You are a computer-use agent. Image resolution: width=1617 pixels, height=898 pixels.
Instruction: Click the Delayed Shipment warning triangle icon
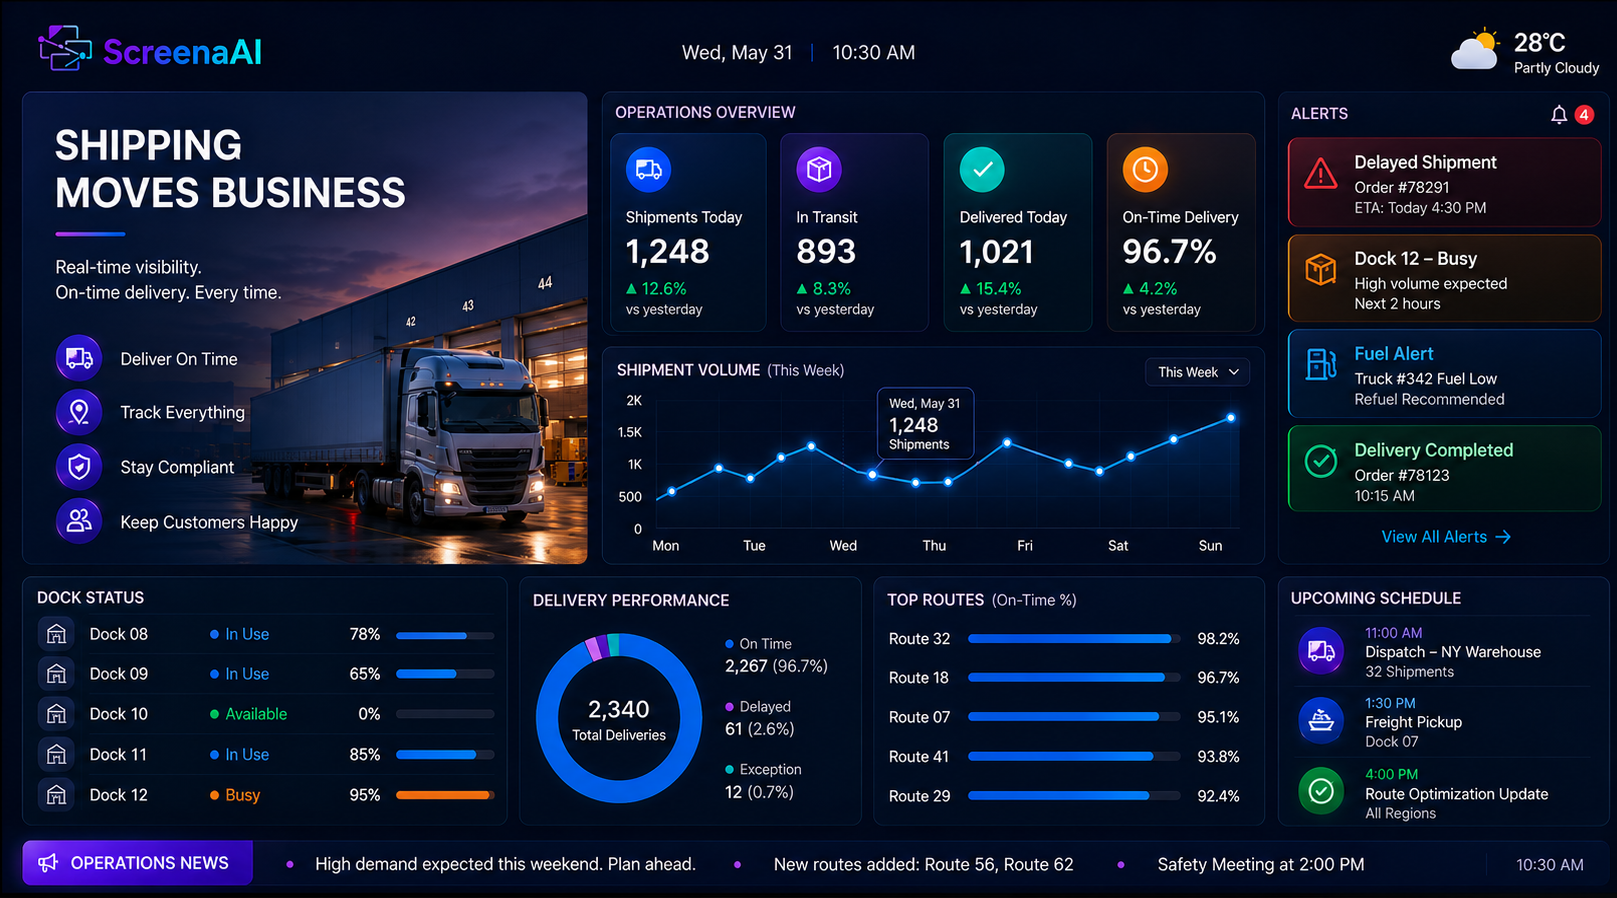[x=1321, y=174]
